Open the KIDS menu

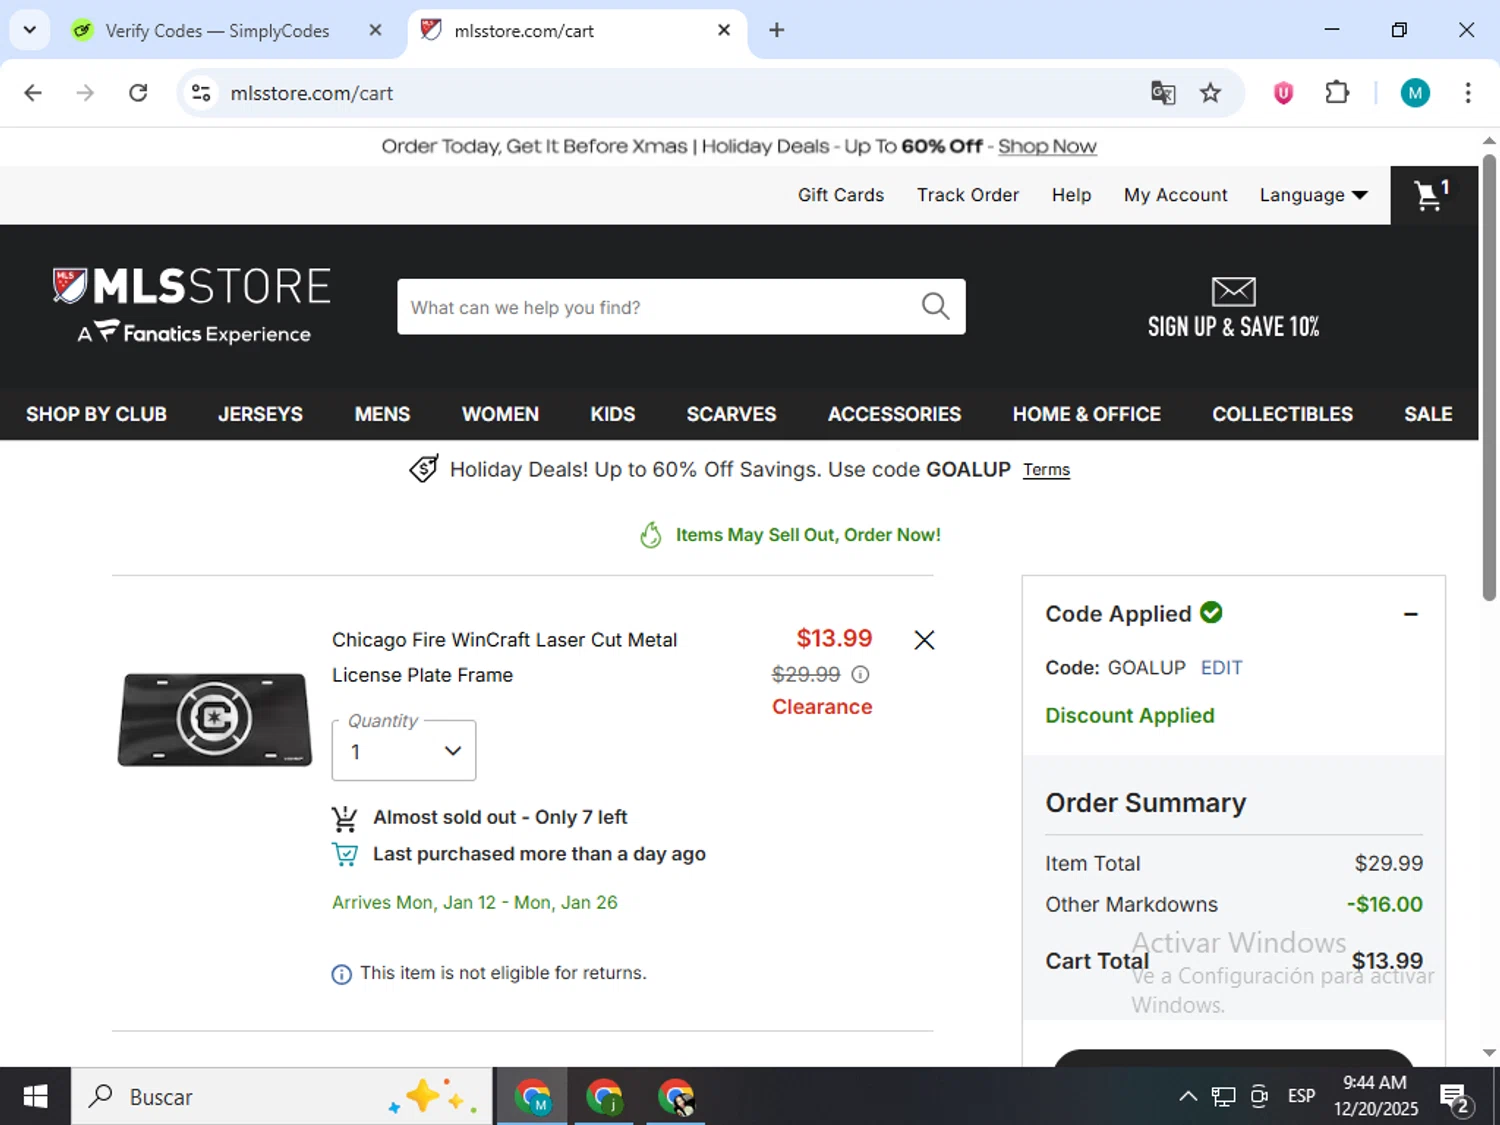coord(612,414)
